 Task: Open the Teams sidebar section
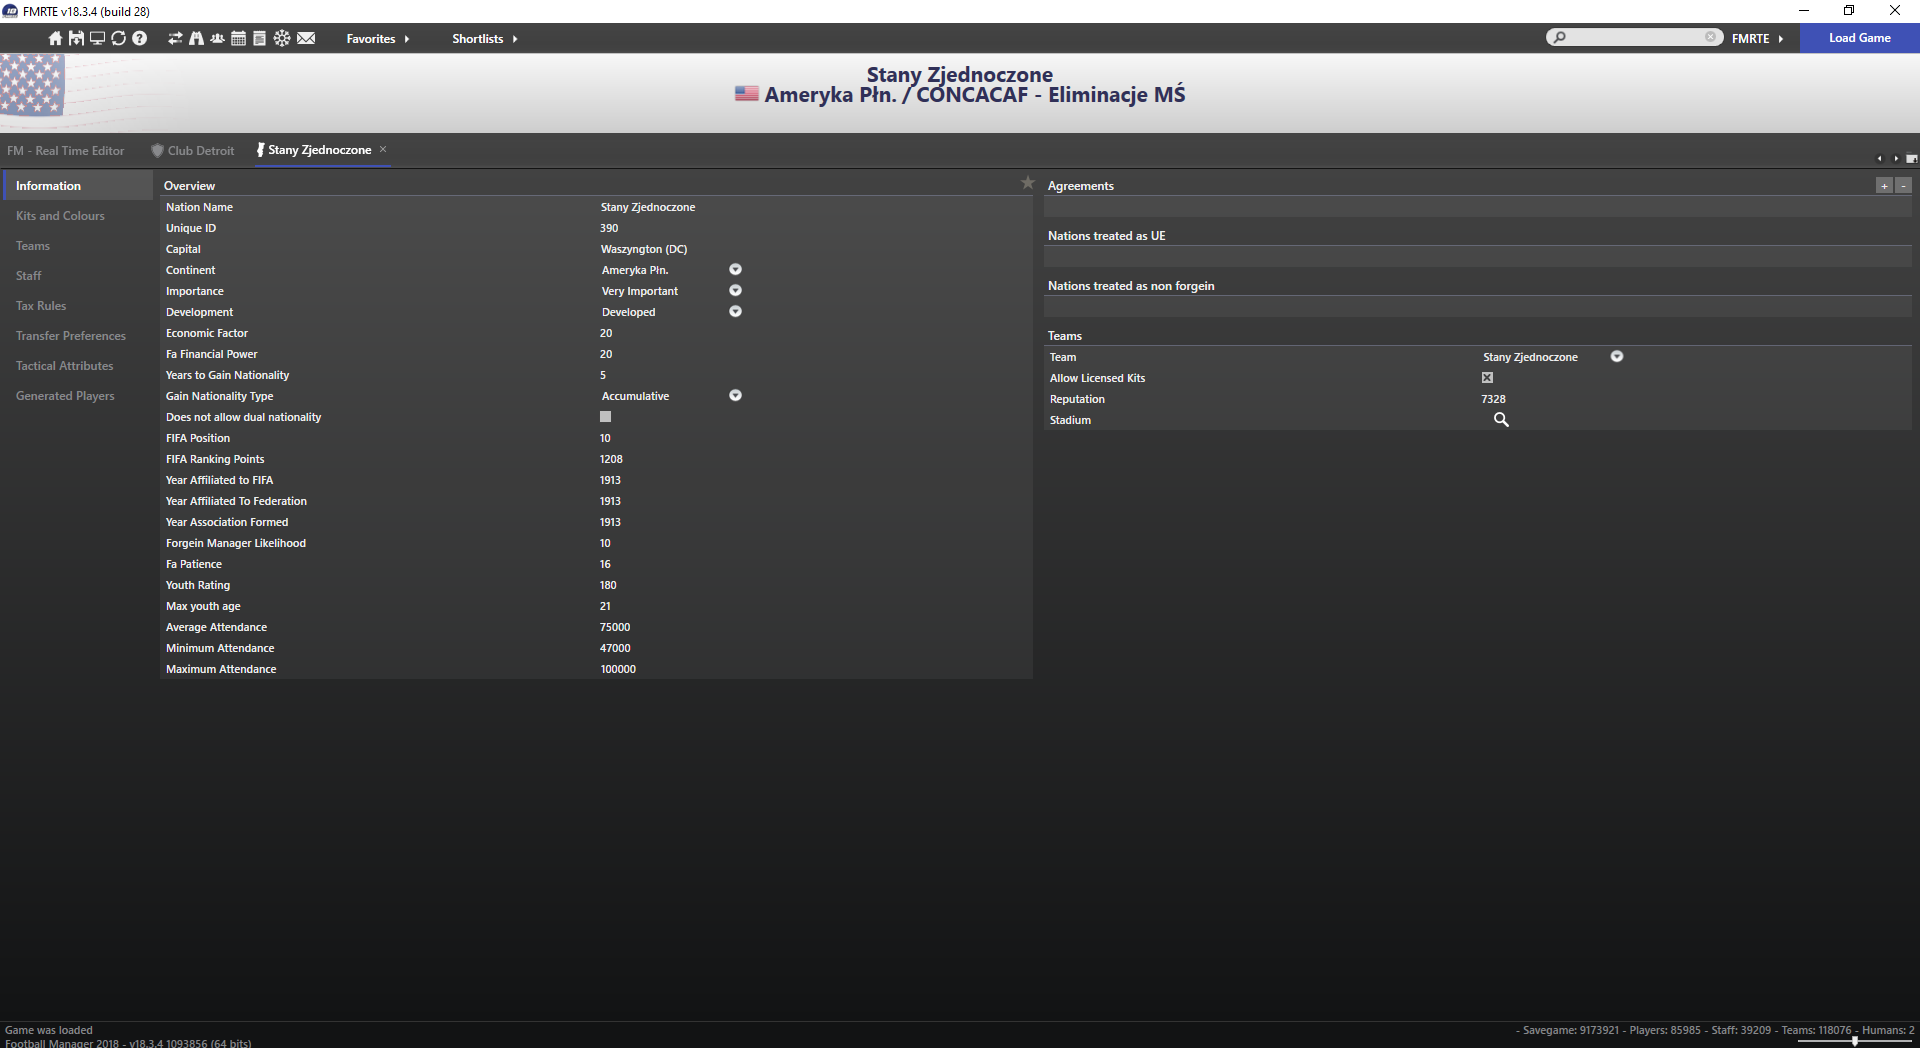[33, 246]
